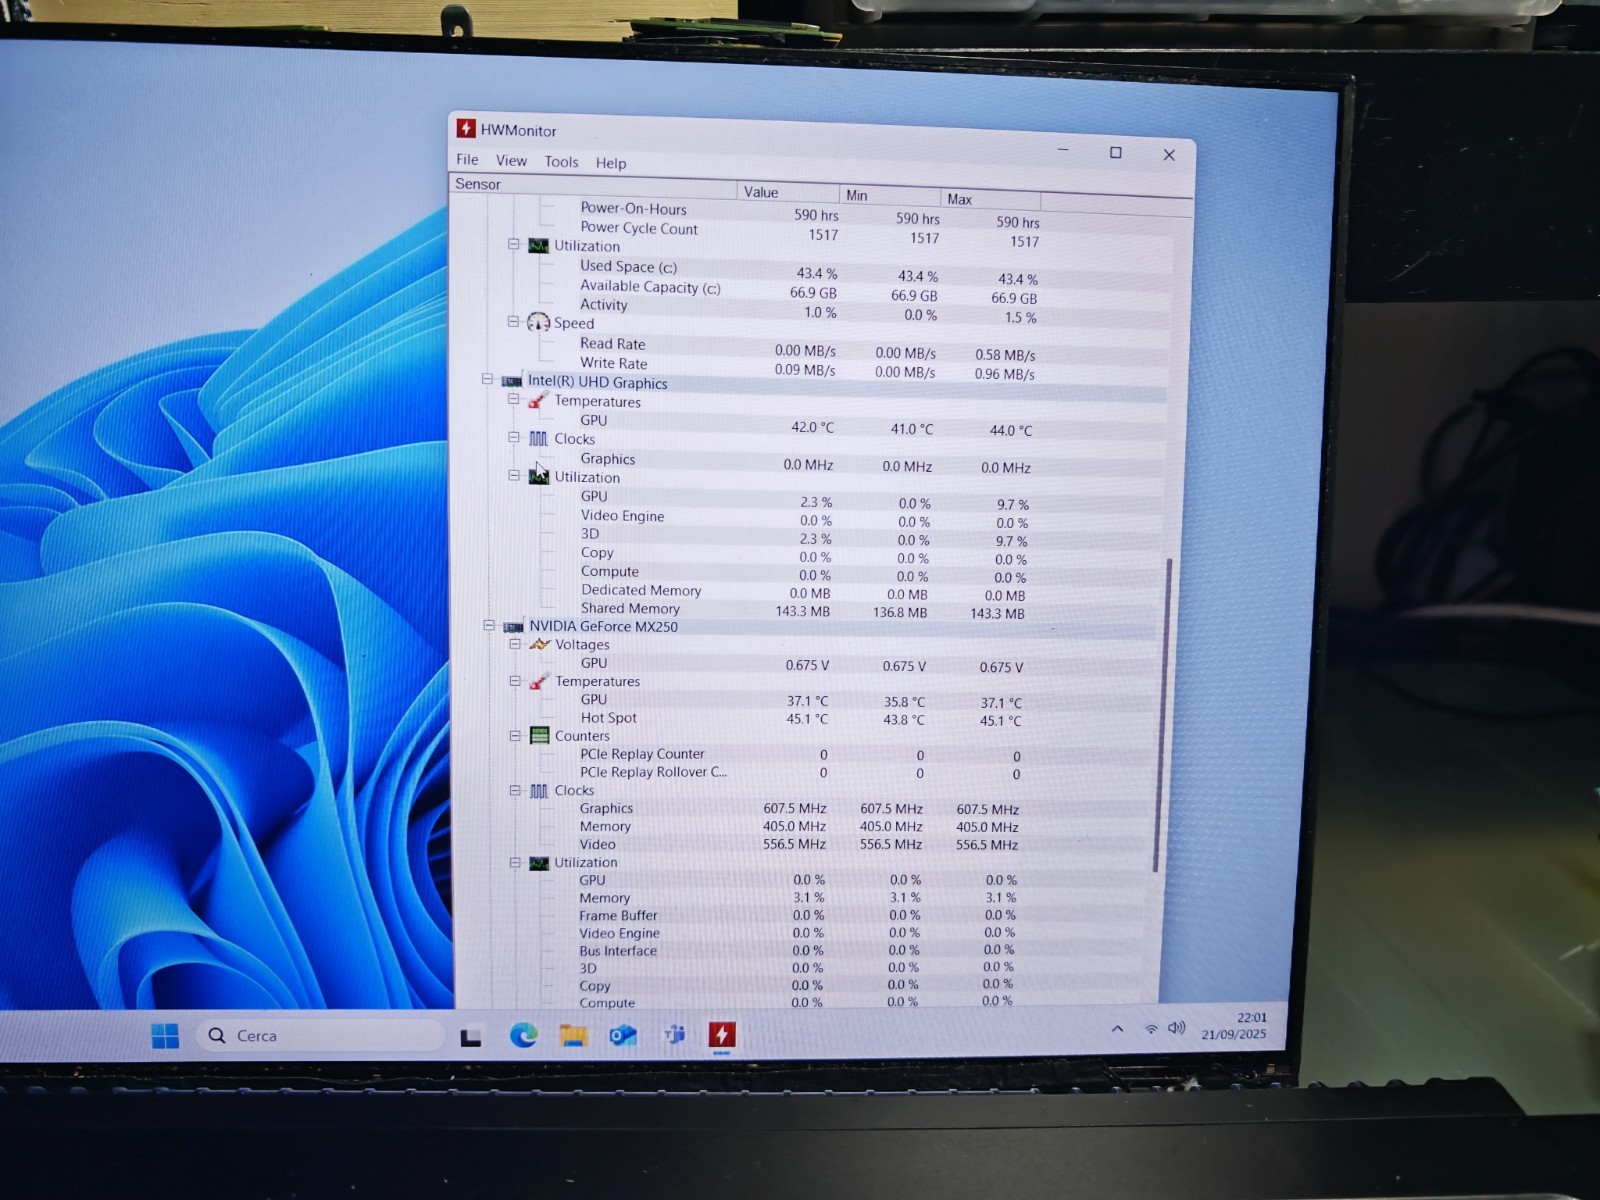Click the Counters chip icon
The height and width of the screenshot is (1200, 1600).
[540, 735]
